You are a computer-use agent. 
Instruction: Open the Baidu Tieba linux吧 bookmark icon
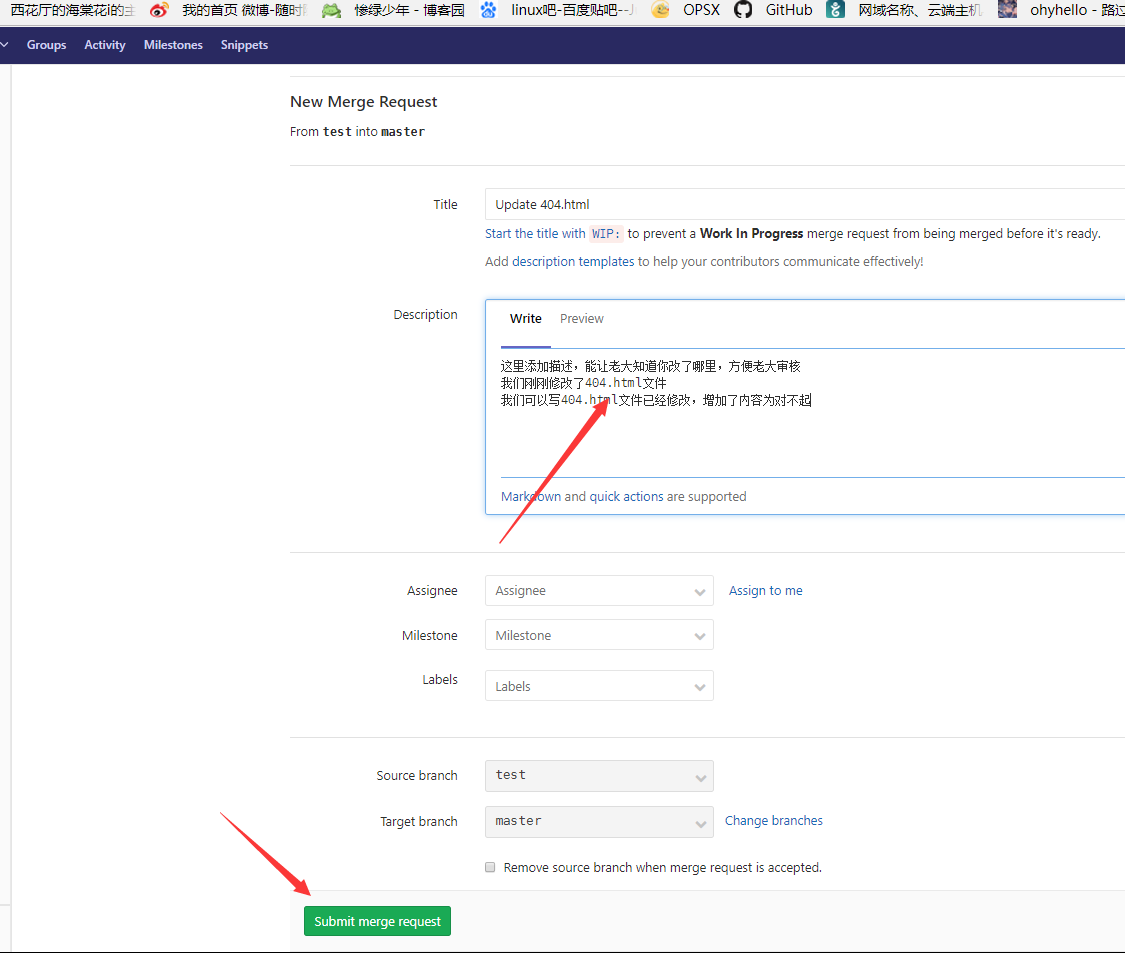(488, 10)
